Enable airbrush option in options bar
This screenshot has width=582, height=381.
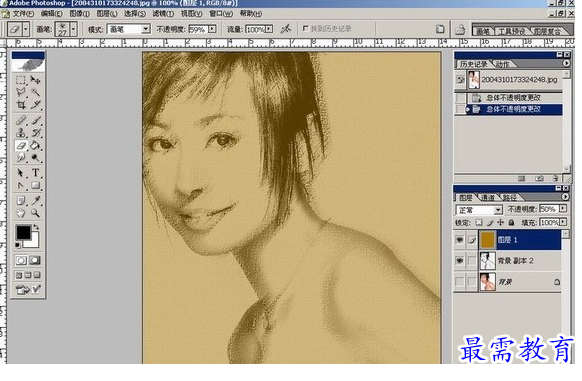tap(286, 29)
